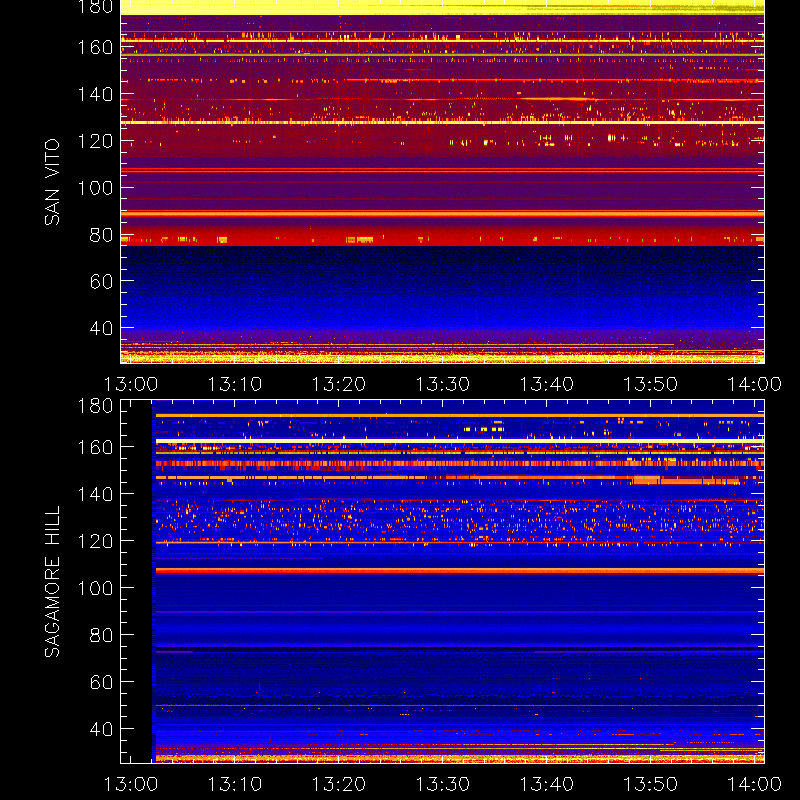Pick the 40 tick label on Sagamore Hill axis
The height and width of the screenshot is (800, 800).
coord(101,729)
